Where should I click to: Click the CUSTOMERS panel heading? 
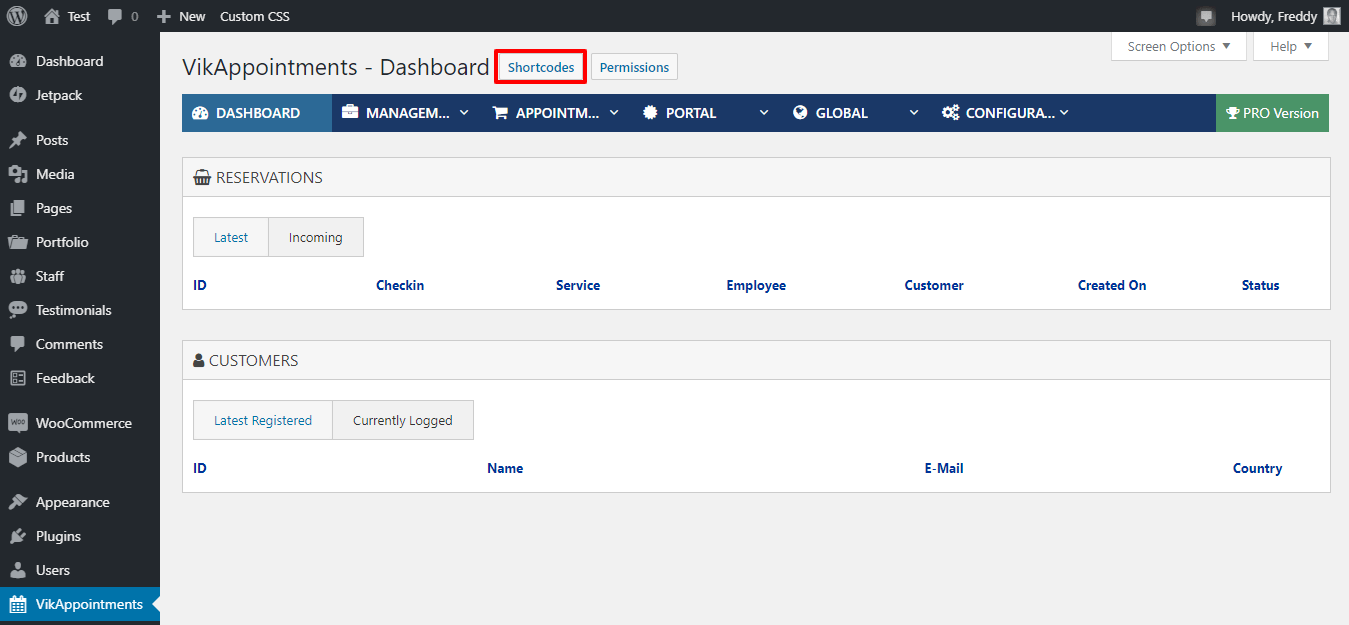(253, 360)
